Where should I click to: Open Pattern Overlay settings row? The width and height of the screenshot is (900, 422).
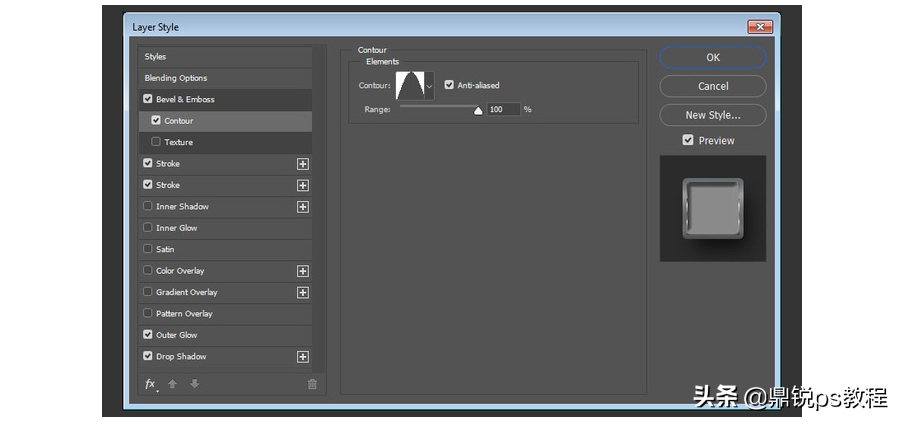click(225, 314)
